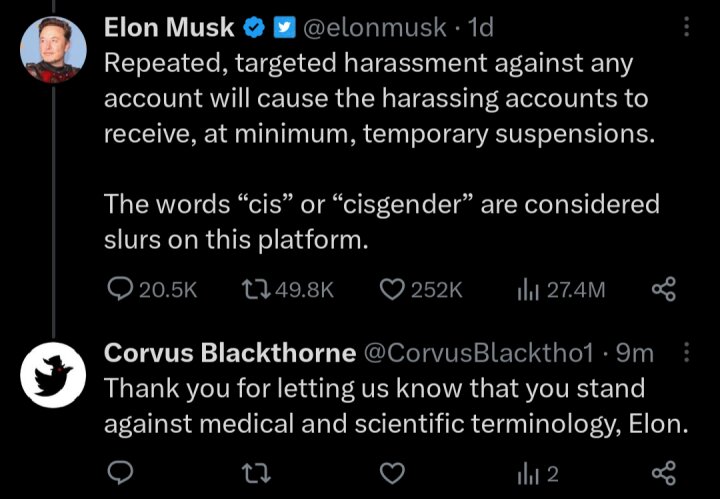Open more options on Corvus Blackthorne's reply
This screenshot has width=720, height=499.
point(686,353)
